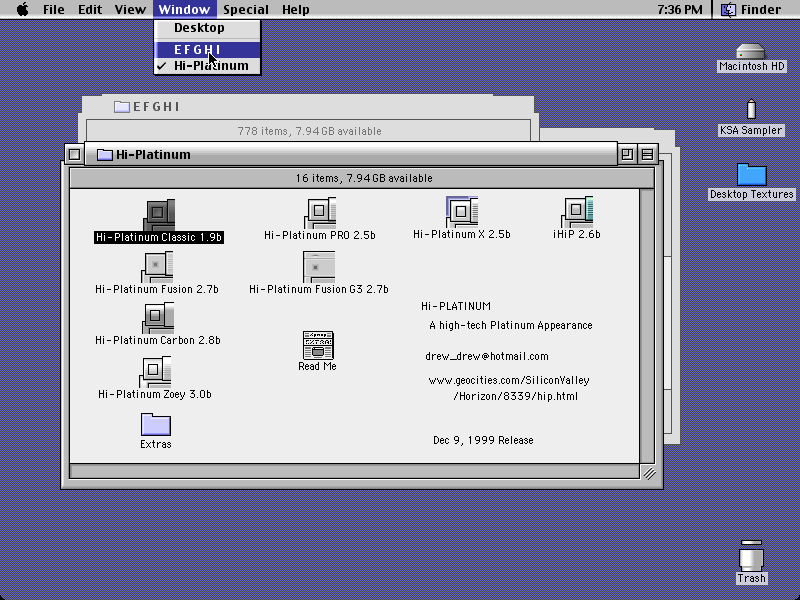Open the Edit menu

click(90, 9)
